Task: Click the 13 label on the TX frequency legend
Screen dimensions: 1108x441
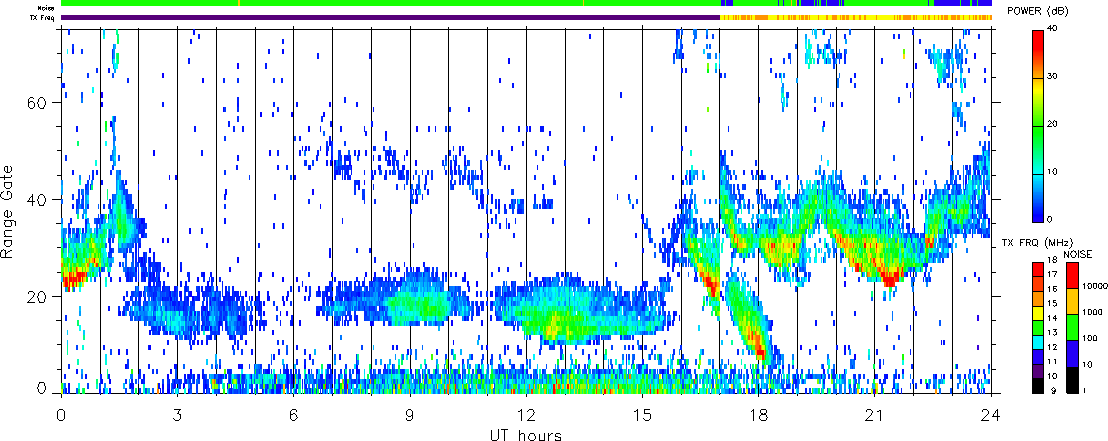Action: tap(1052, 332)
